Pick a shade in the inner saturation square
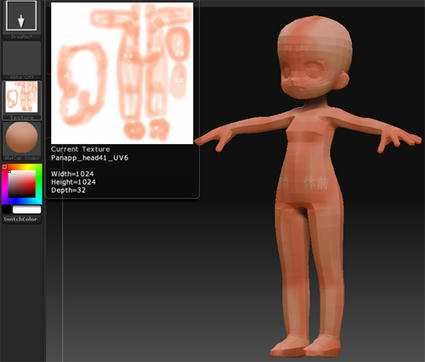The width and height of the screenshot is (425, 362). [x=22, y=184]
